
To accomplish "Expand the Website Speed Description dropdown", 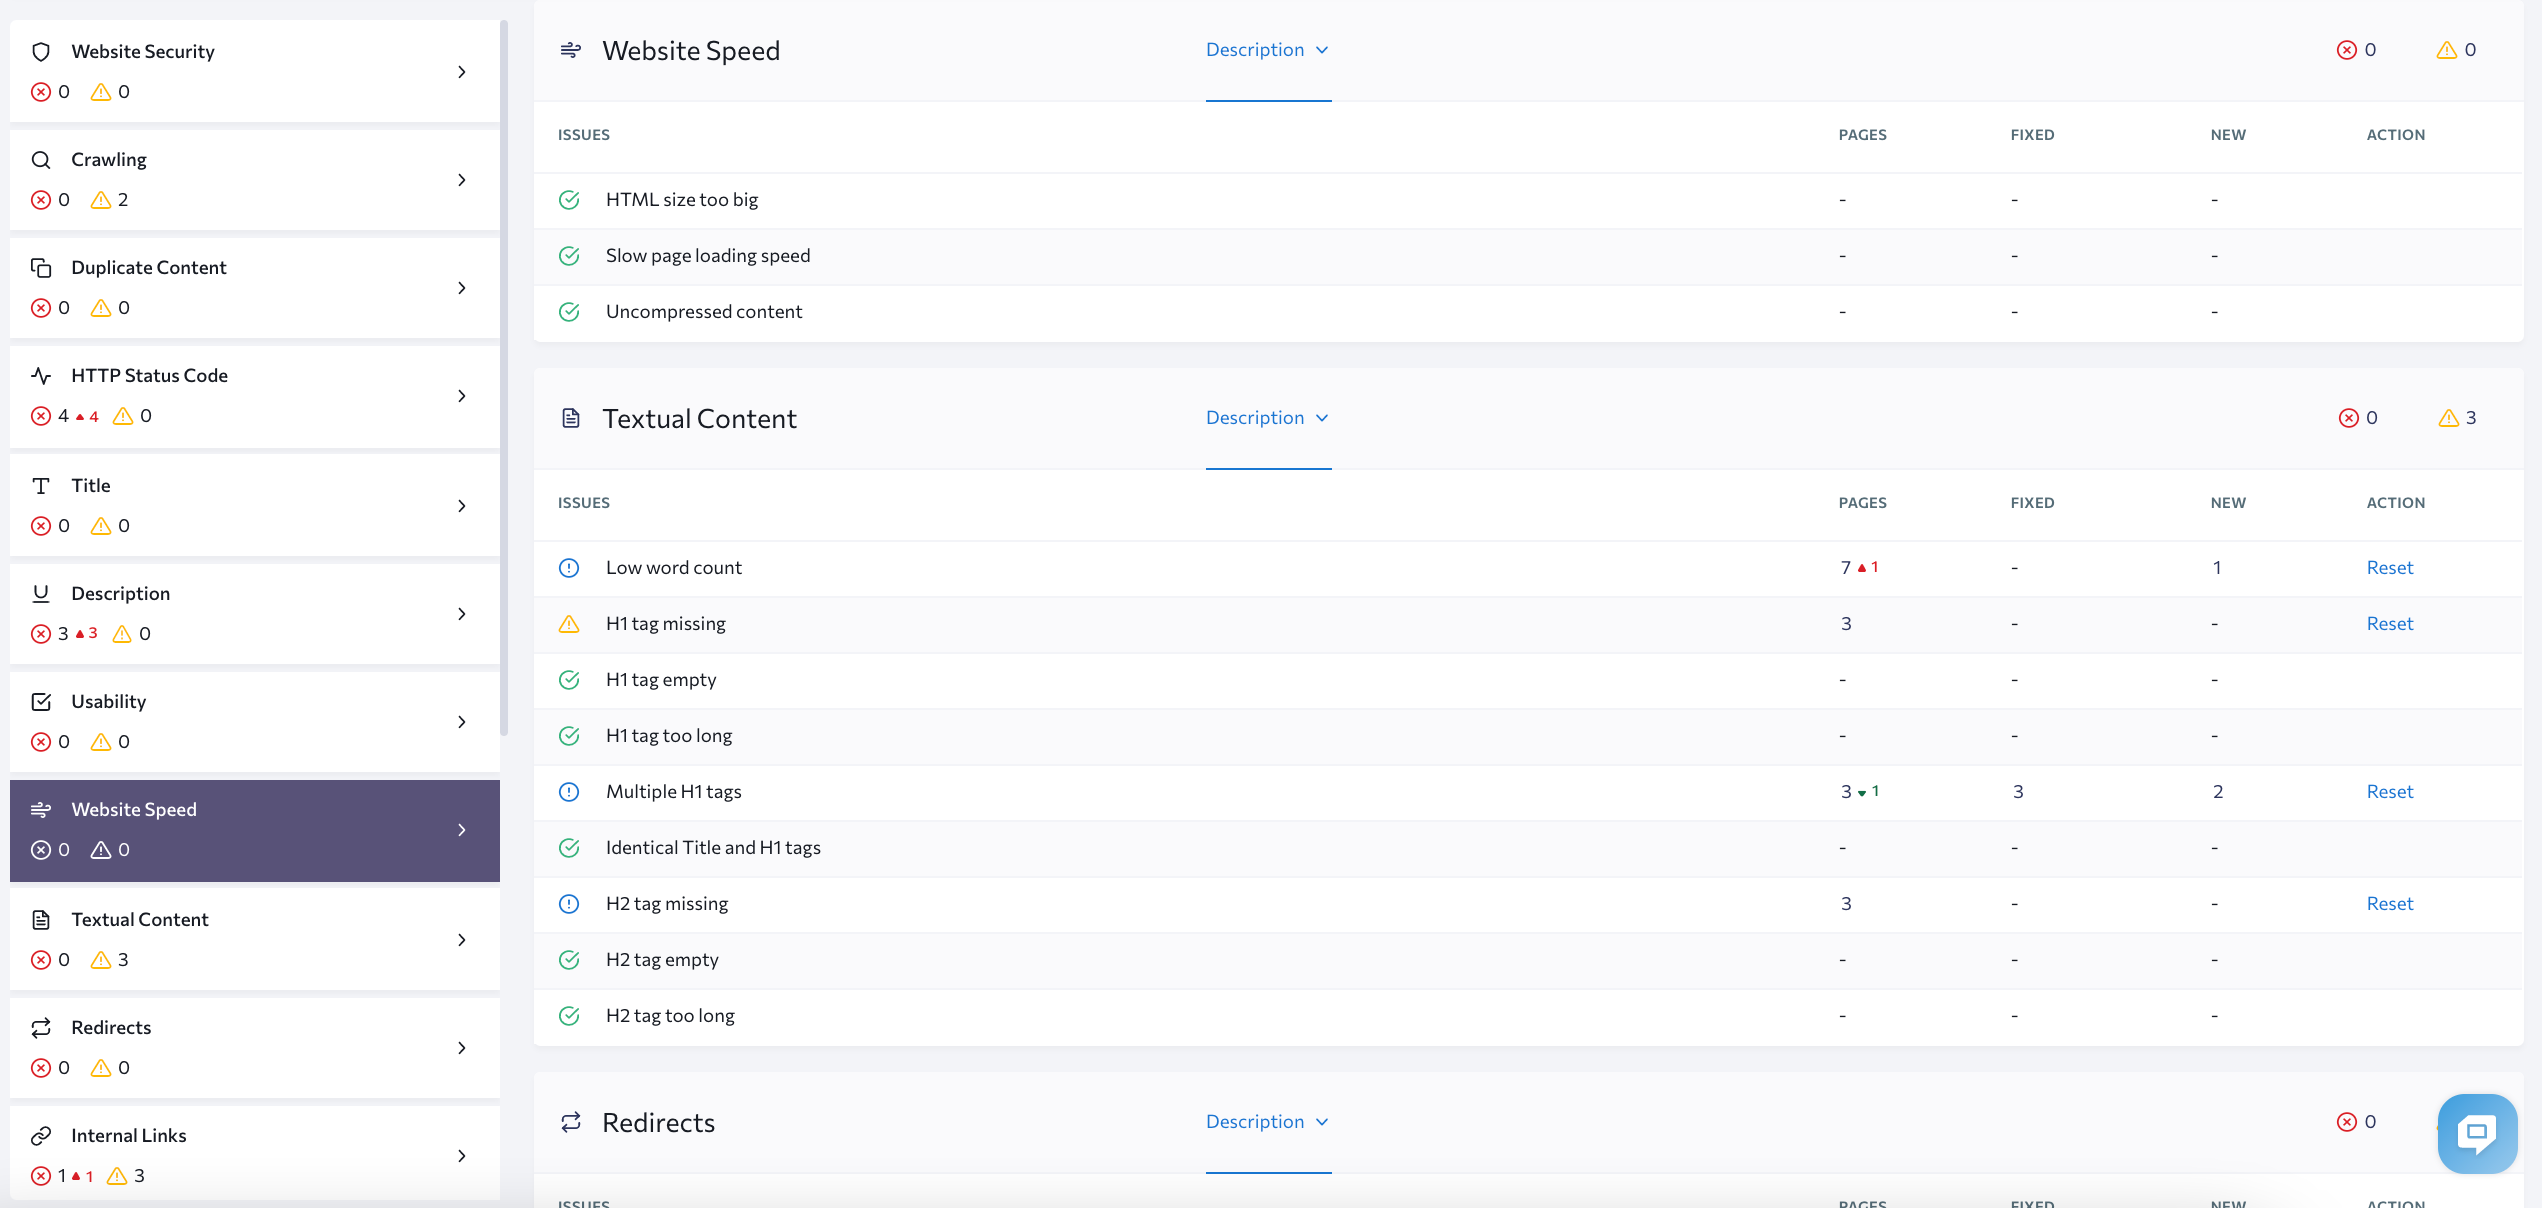I will point(1269,49).
